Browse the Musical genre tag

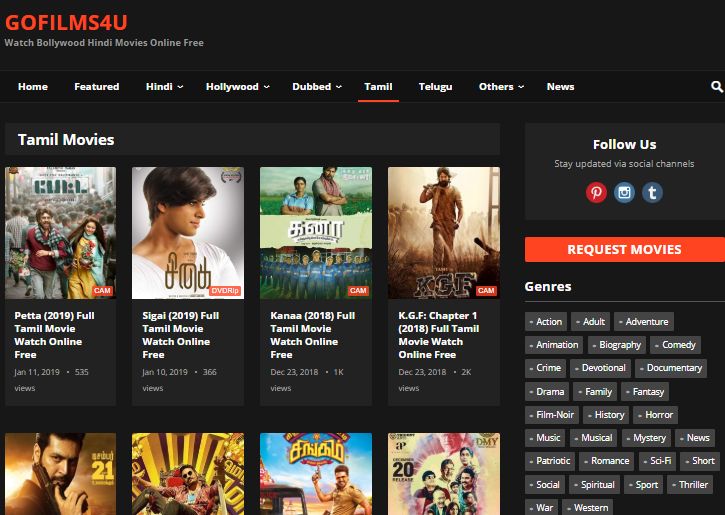point(594,438)
